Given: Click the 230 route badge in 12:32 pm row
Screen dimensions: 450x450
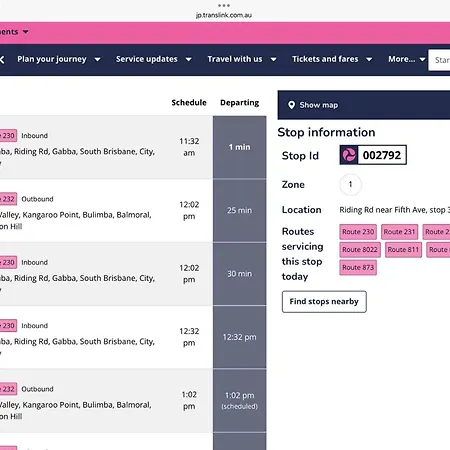Looking at the screenshot, I should click(x=8, y=326).
